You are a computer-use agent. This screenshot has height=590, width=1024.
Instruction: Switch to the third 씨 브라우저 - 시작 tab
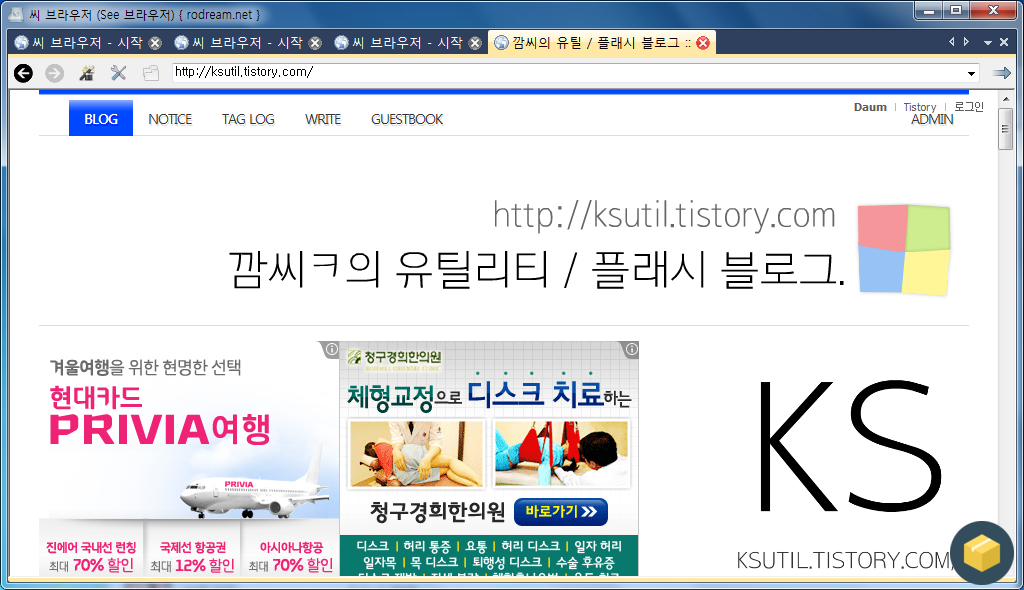coord(408,43)
